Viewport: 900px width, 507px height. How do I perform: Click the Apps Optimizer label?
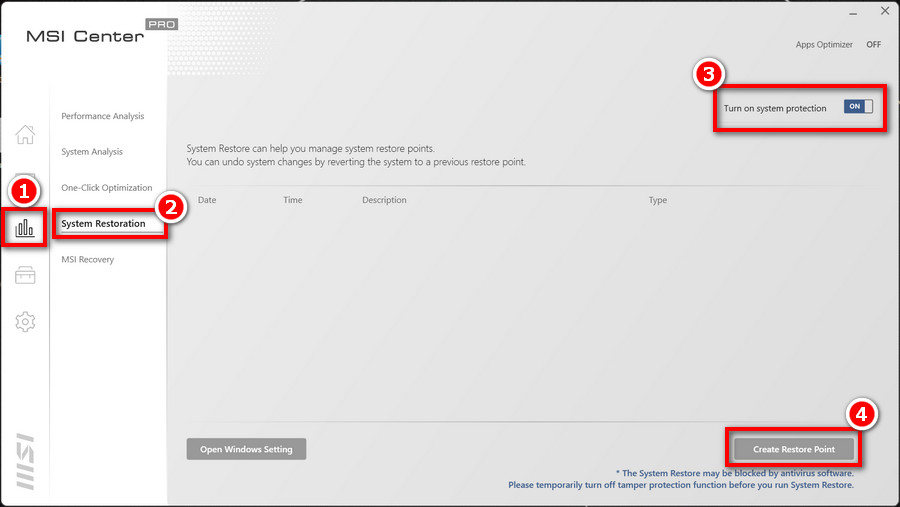point(824,44)
